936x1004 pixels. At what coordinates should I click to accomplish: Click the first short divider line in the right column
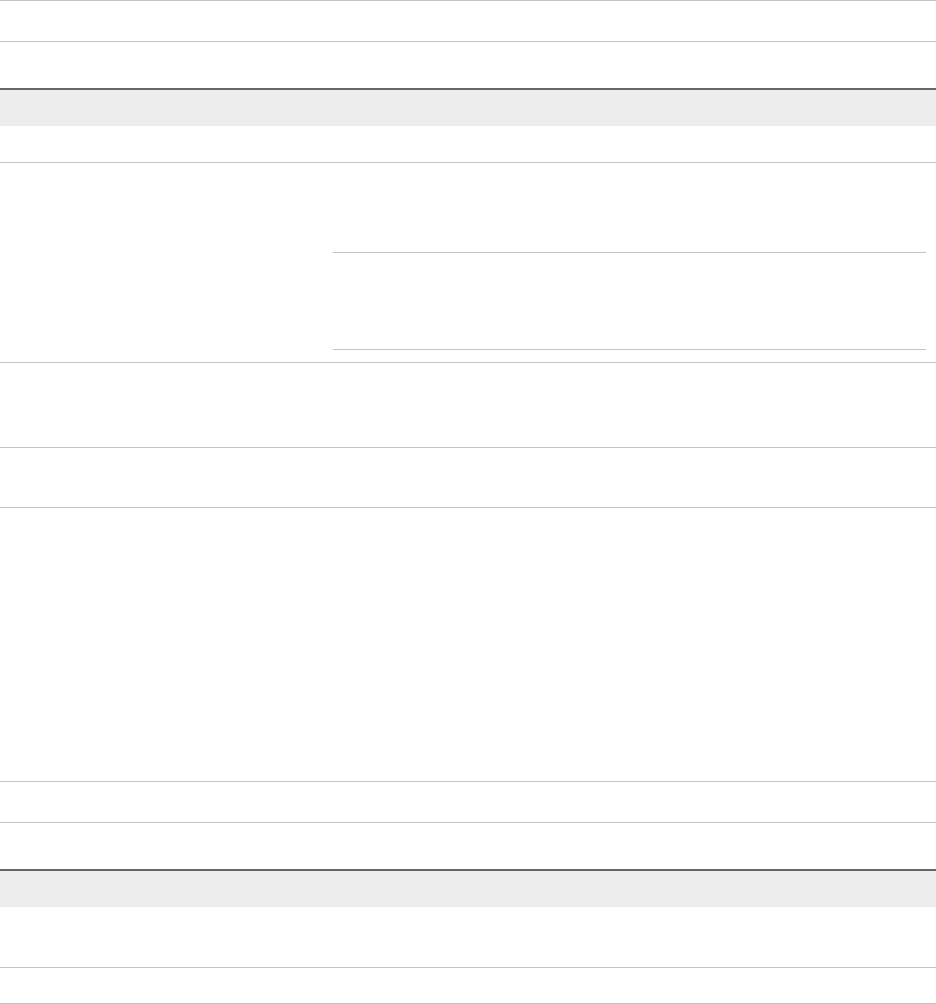(x=628, y=253)
